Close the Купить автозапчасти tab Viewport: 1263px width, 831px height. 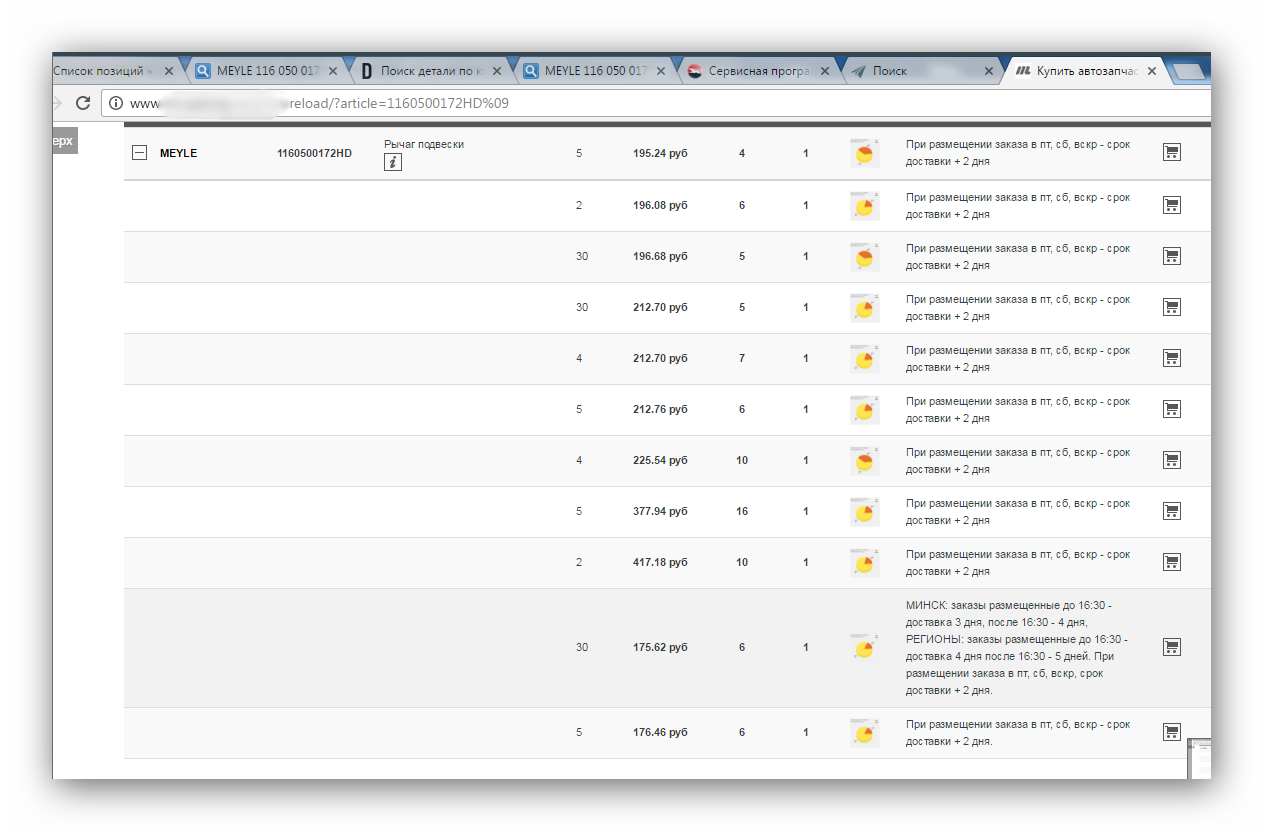coord(1152,71)
